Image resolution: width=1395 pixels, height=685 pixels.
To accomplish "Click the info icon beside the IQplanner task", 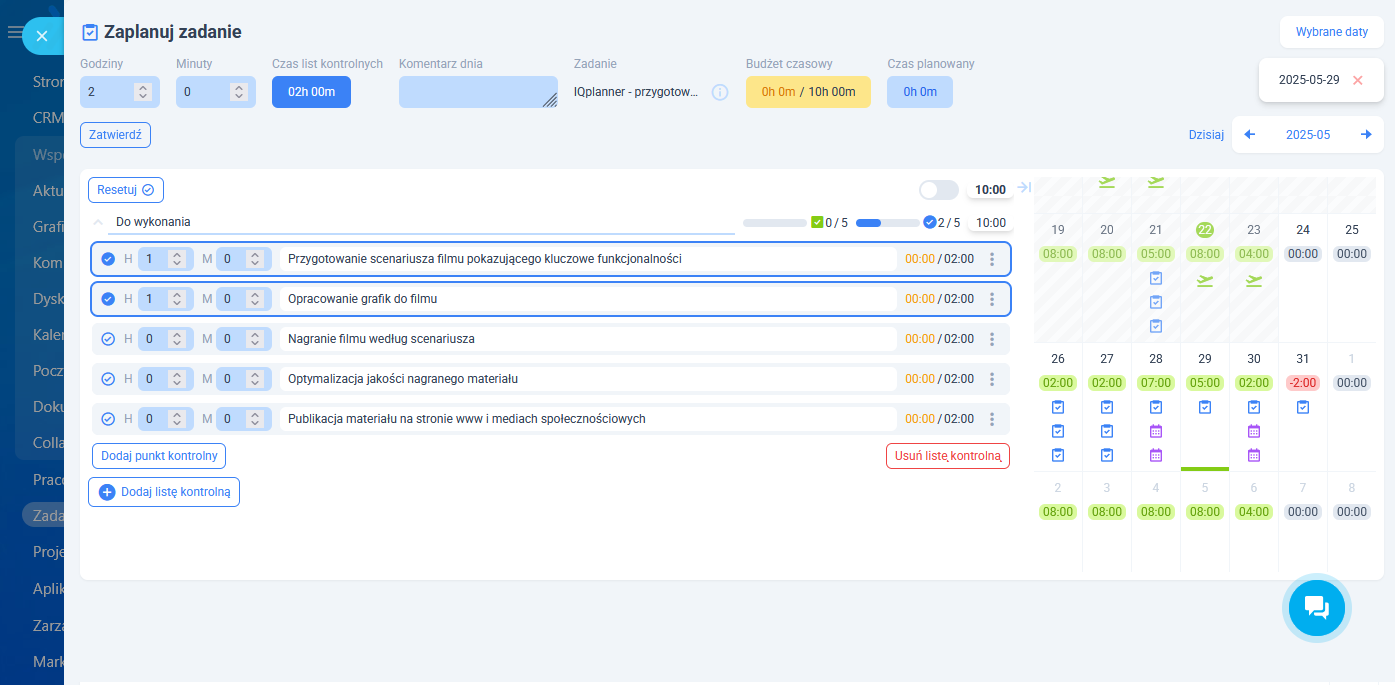I will pos(720,92).
